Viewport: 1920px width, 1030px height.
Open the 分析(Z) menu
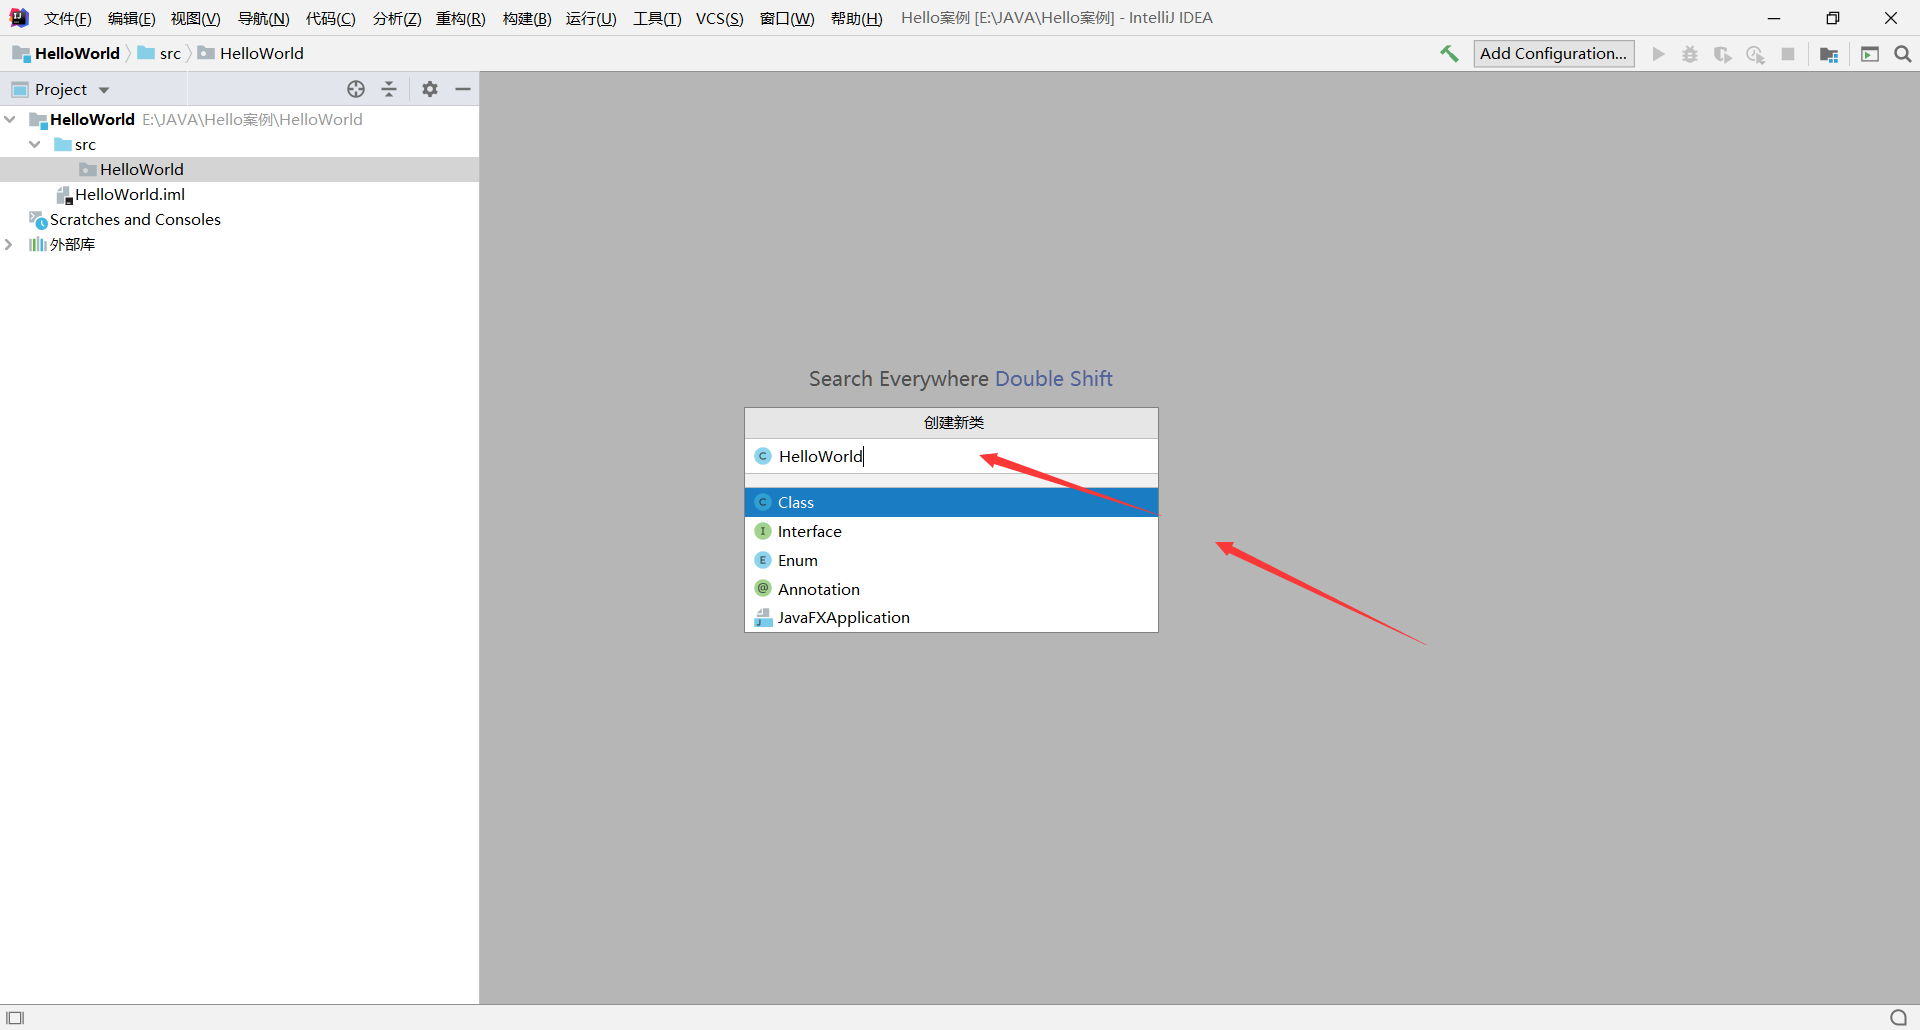pyautogui.click(x=397, y=19)
